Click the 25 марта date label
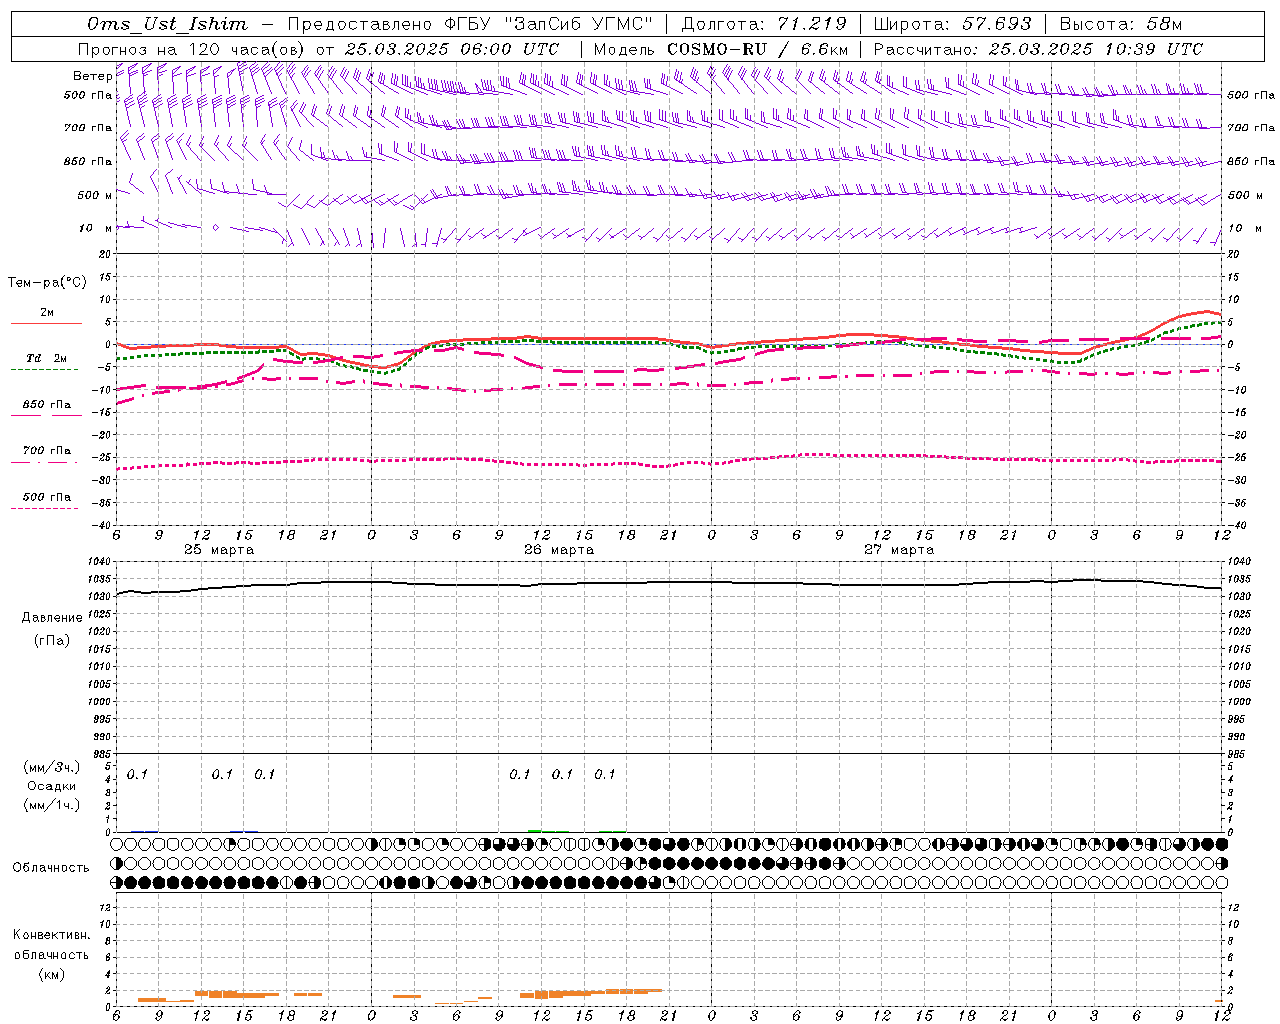 pos(219,550)
